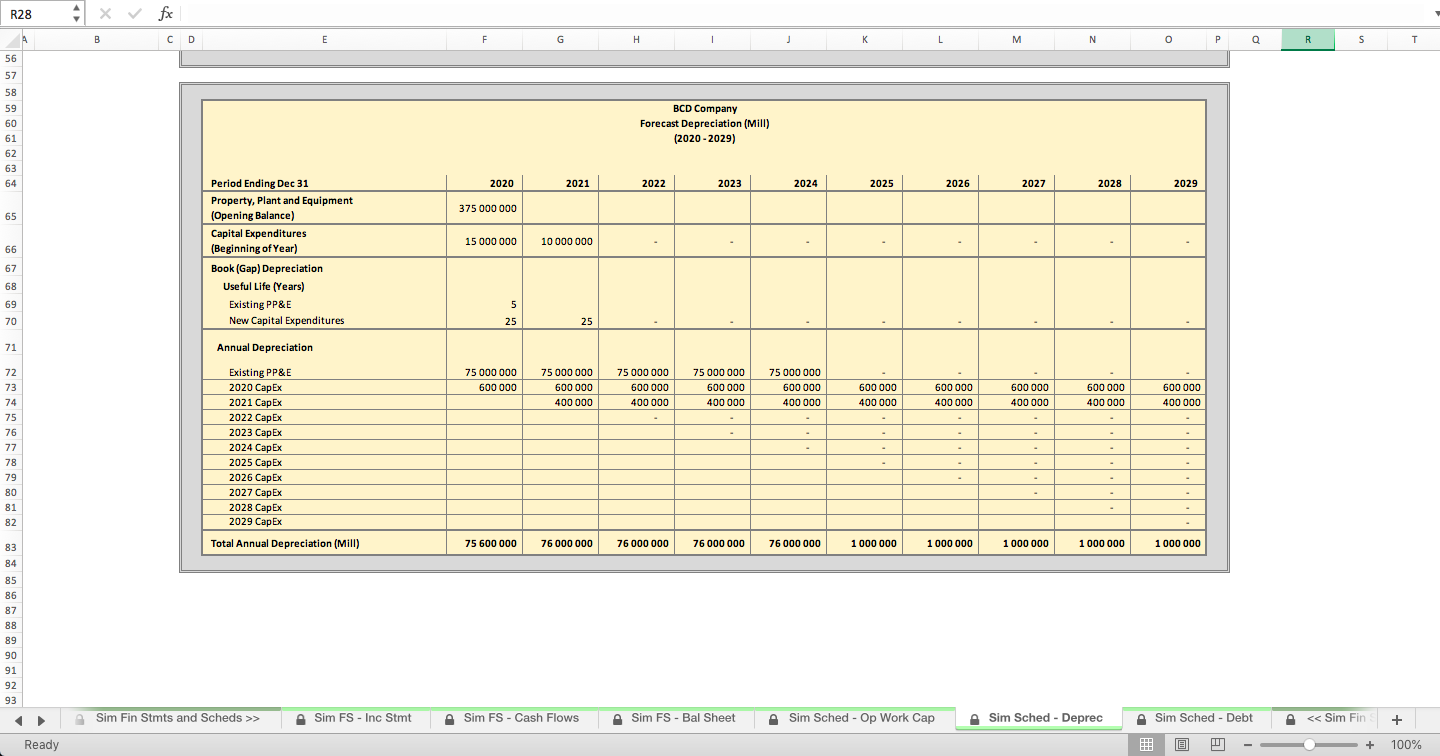Viewport: 1440px width, 756px height.
Task: Add a new sheet with the plus icon
Action: point(1397,719)
